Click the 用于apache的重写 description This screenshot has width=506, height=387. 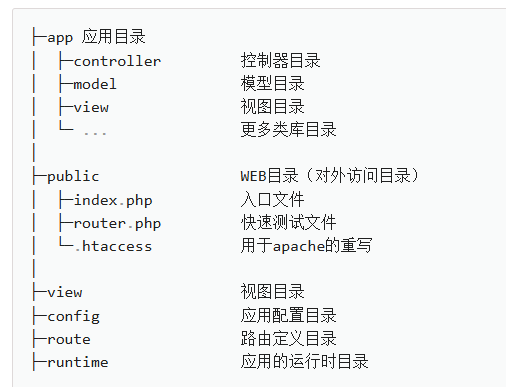coord(306,246)
